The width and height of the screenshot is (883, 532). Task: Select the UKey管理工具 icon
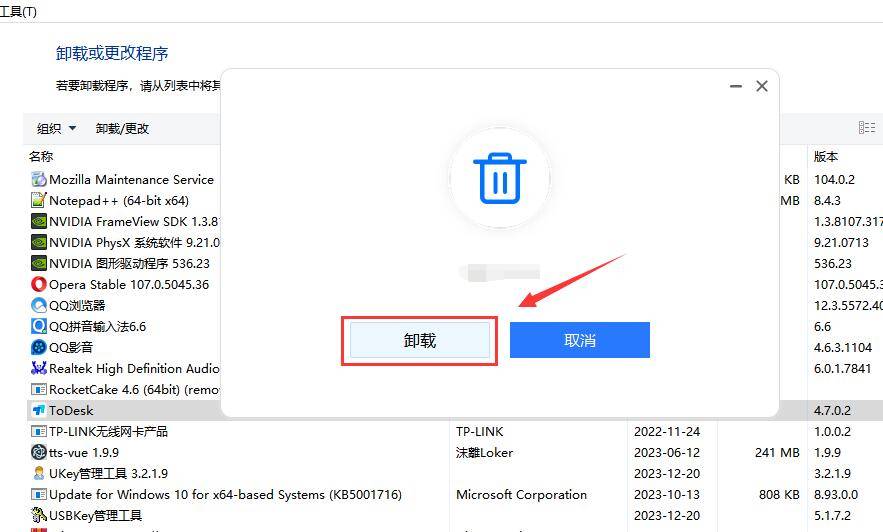[x=38, y=473]
